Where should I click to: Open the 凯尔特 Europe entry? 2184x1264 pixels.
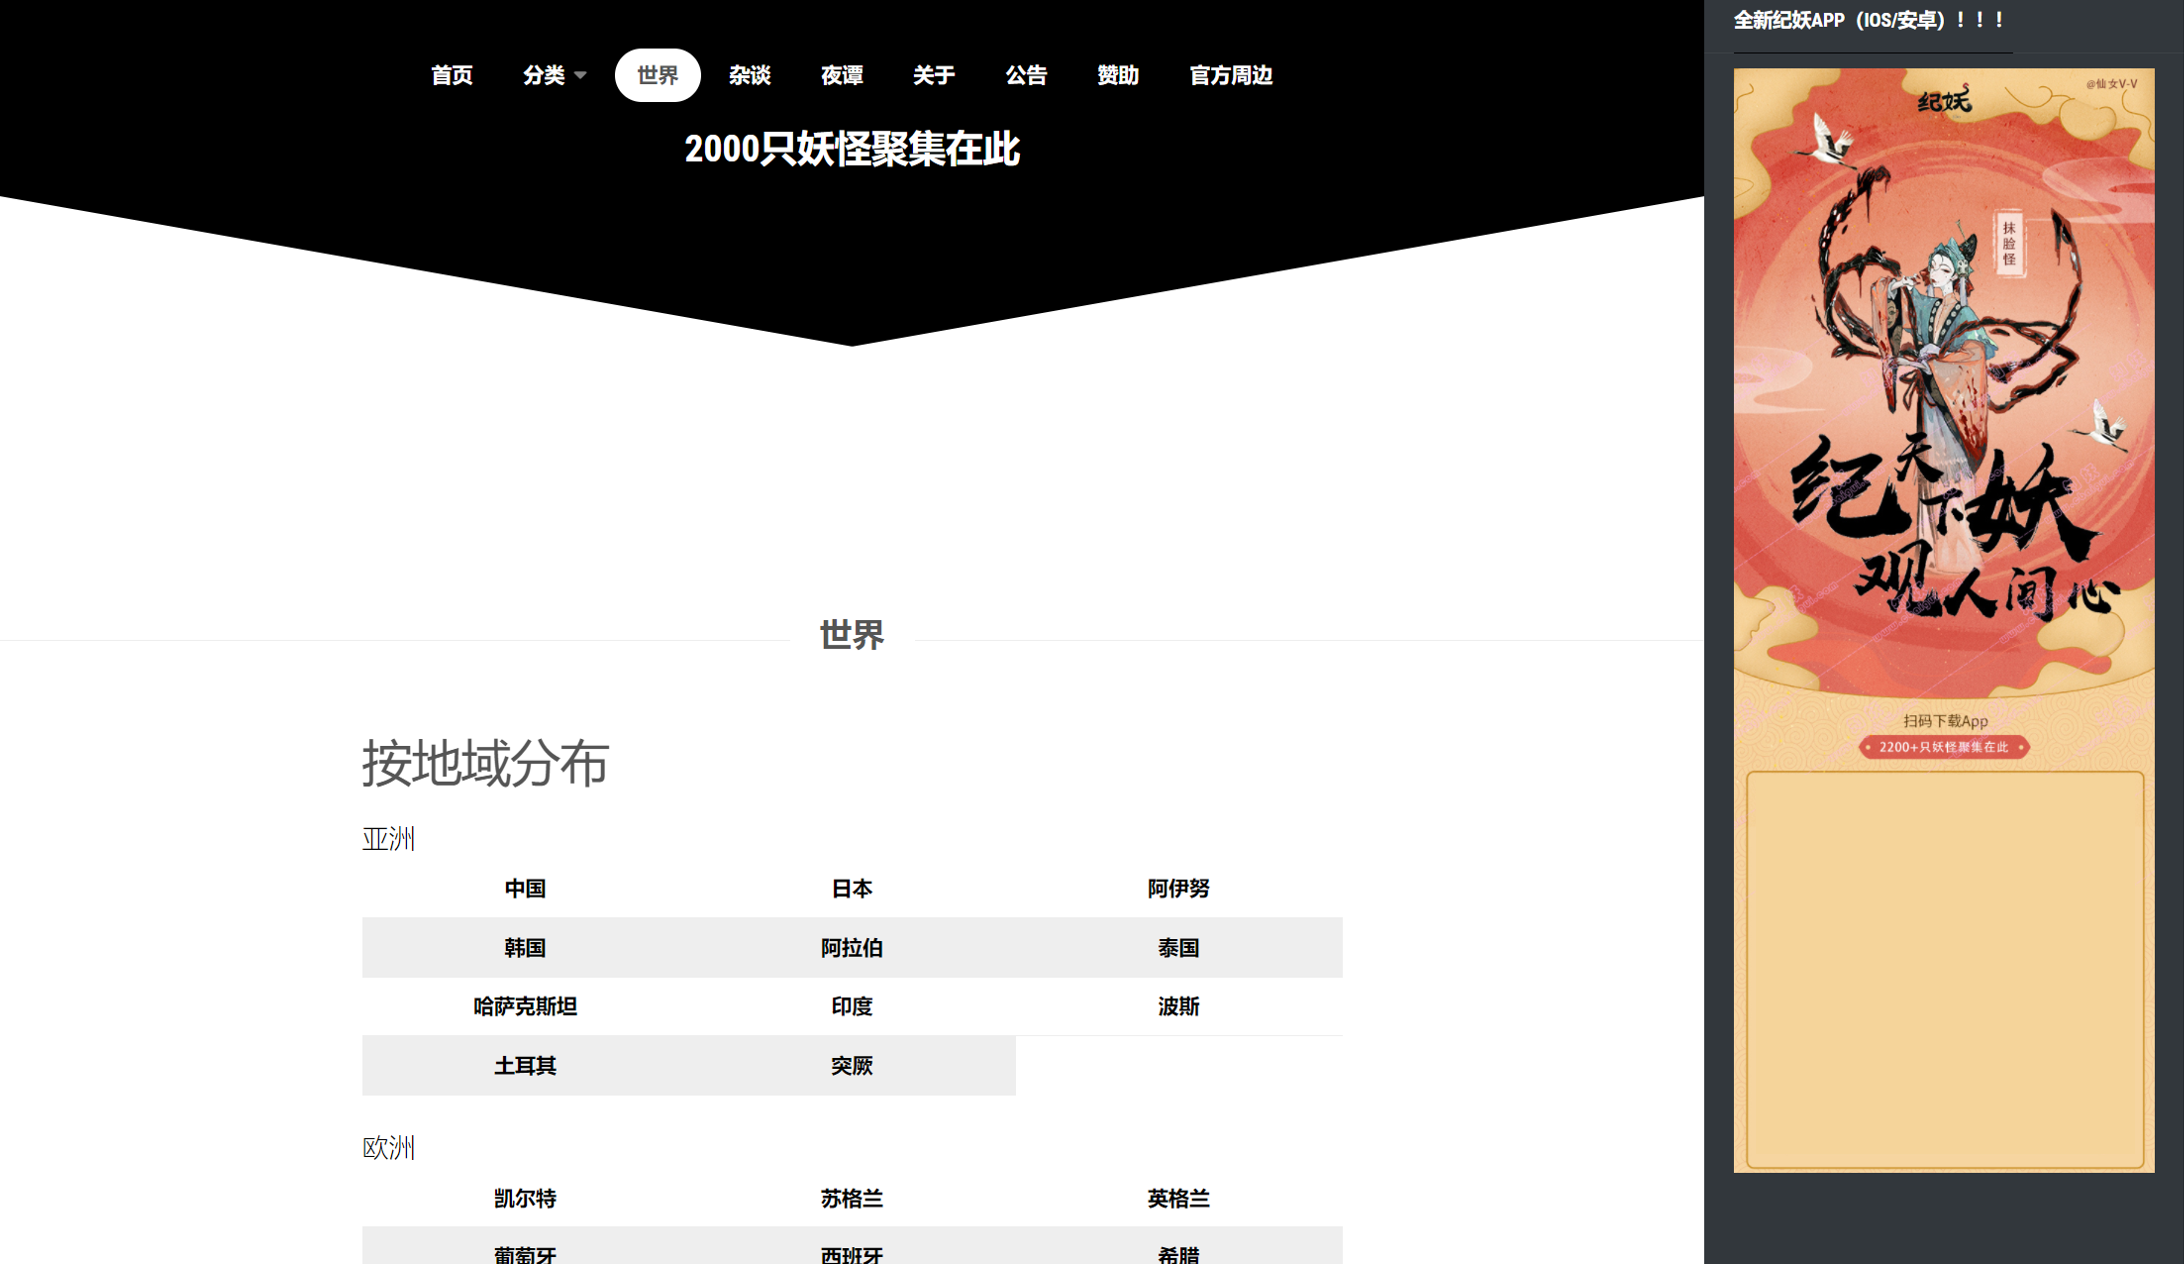[x=525, y=1198]
